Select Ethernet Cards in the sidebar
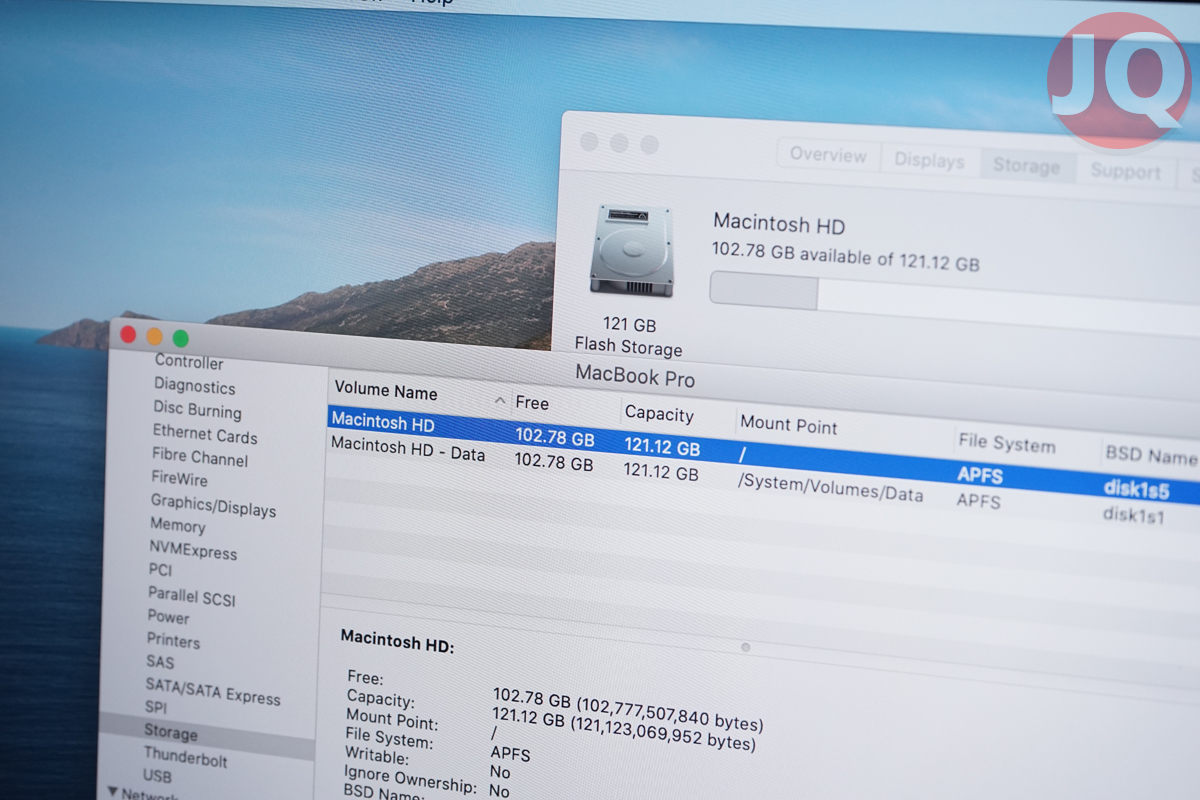 (205, 434)
